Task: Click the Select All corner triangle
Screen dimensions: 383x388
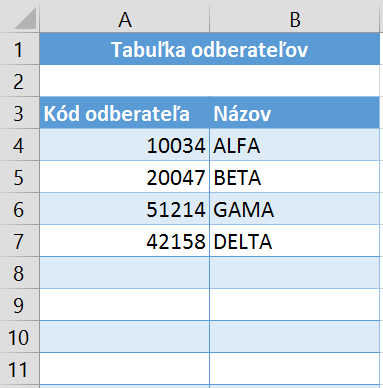Action: [x=25, y=18]
